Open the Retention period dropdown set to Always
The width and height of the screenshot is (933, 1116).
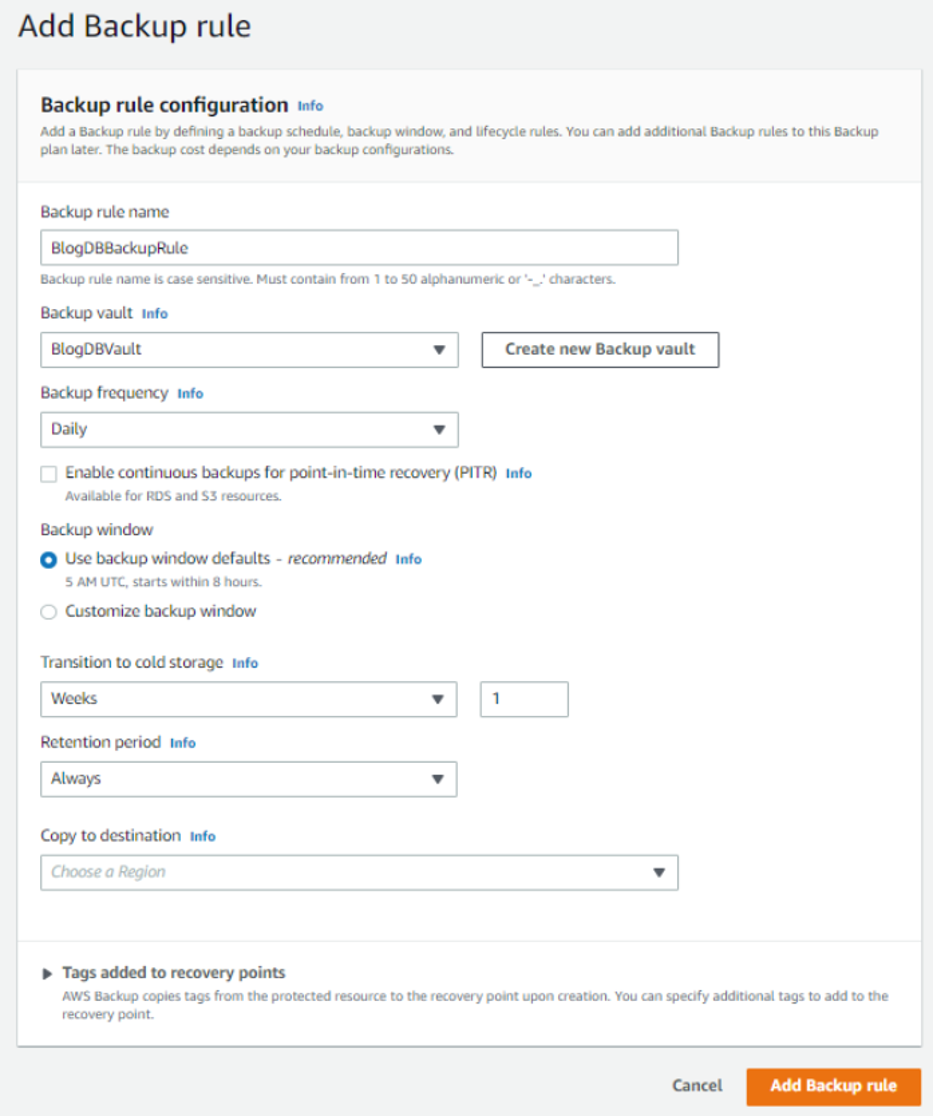pyautogui.click(x=249, y=779)
